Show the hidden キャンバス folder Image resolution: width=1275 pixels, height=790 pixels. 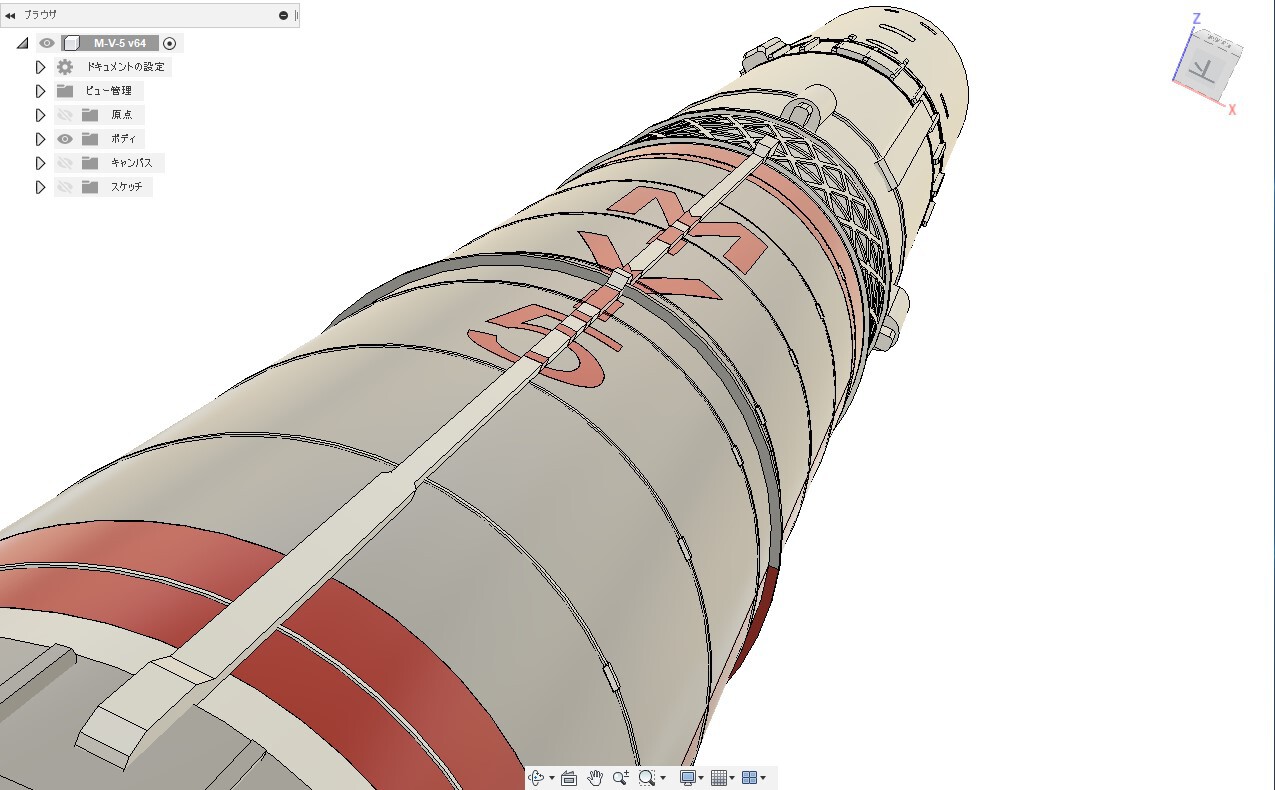[65, 163]
